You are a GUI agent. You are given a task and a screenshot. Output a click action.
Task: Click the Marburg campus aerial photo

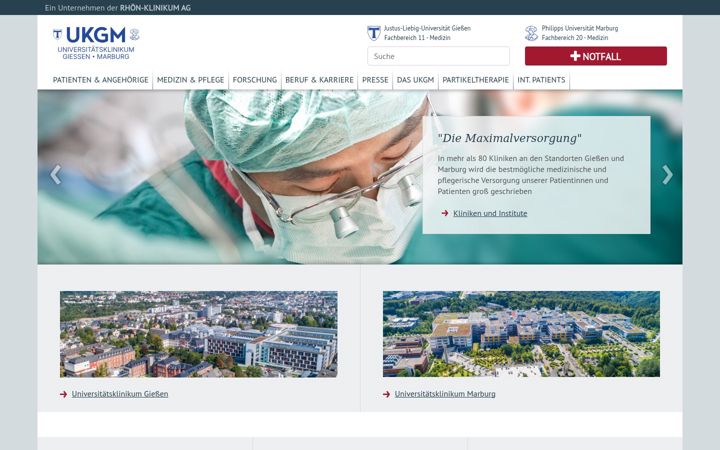tap(522, 334)
